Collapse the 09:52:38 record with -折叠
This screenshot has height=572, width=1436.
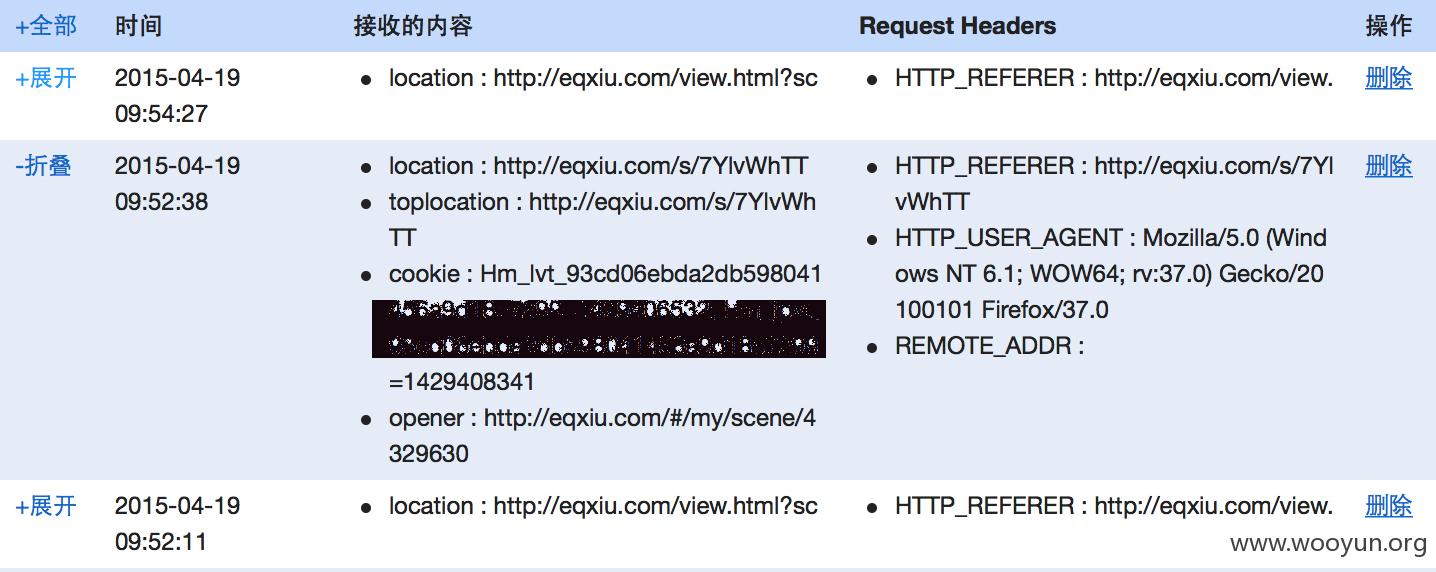(43, 166)
